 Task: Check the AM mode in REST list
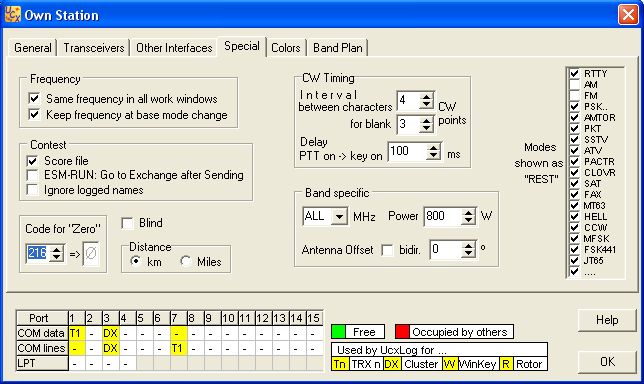click(574, 85)
